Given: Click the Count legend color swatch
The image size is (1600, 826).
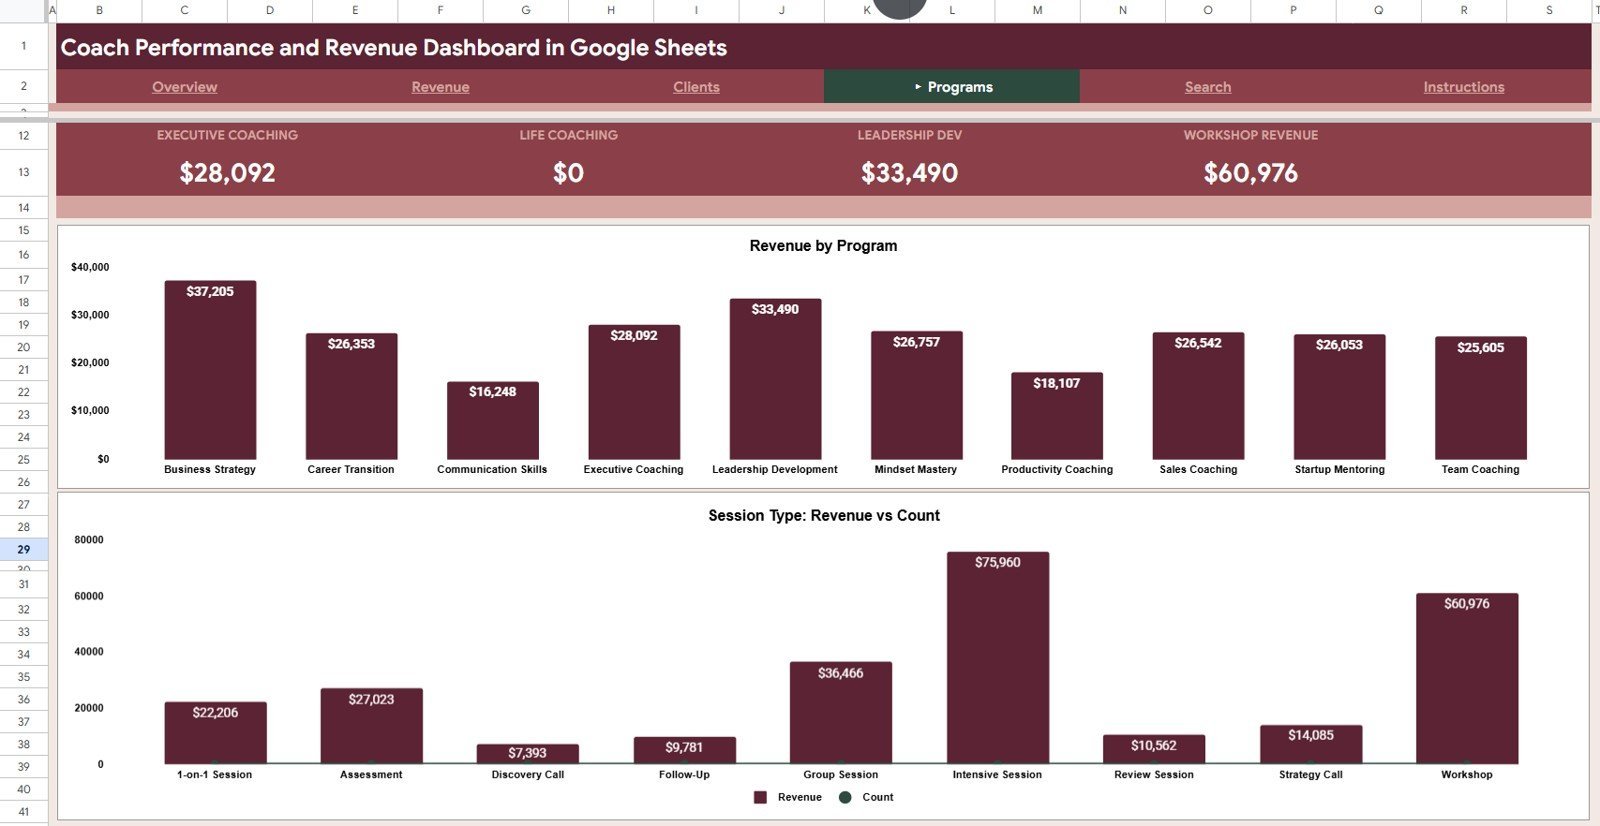Looking at the screenshot, I should (845, 797).
